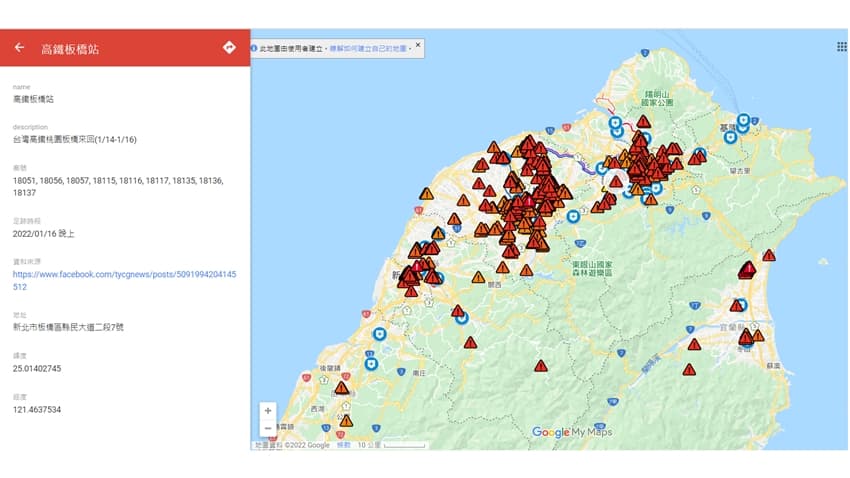Open the Google apps grid icon

tap(841, 47)
